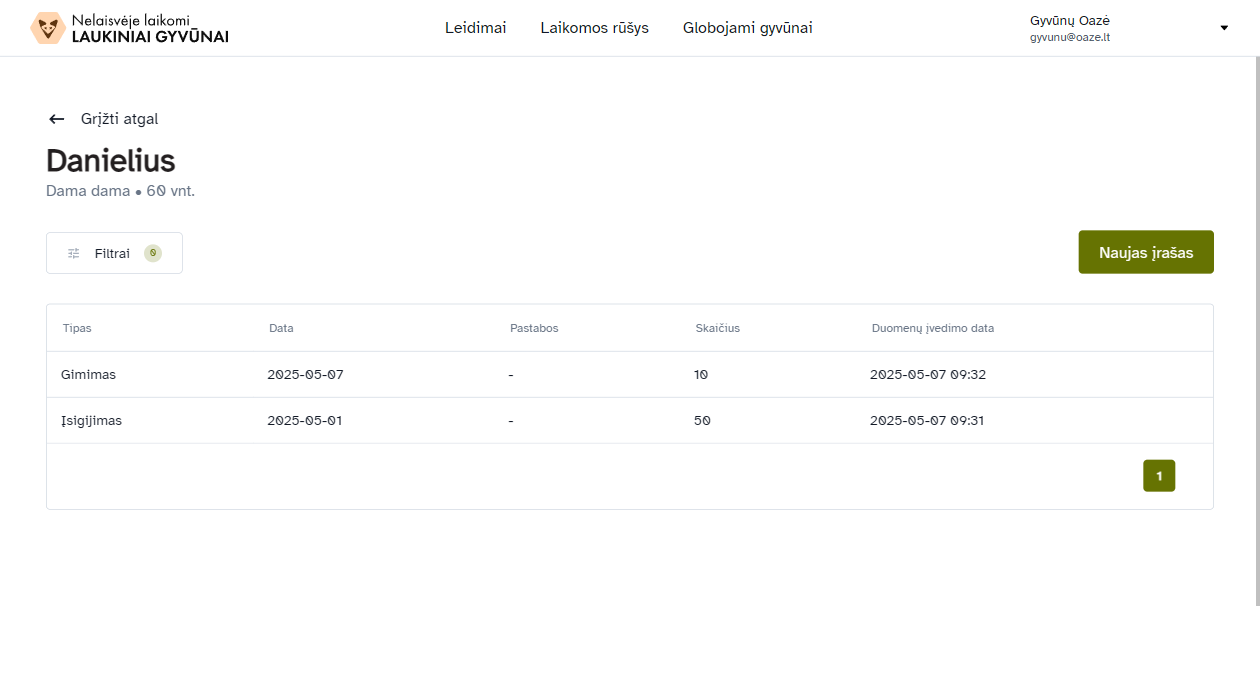Click the Pastabos column header

[534, 328]
